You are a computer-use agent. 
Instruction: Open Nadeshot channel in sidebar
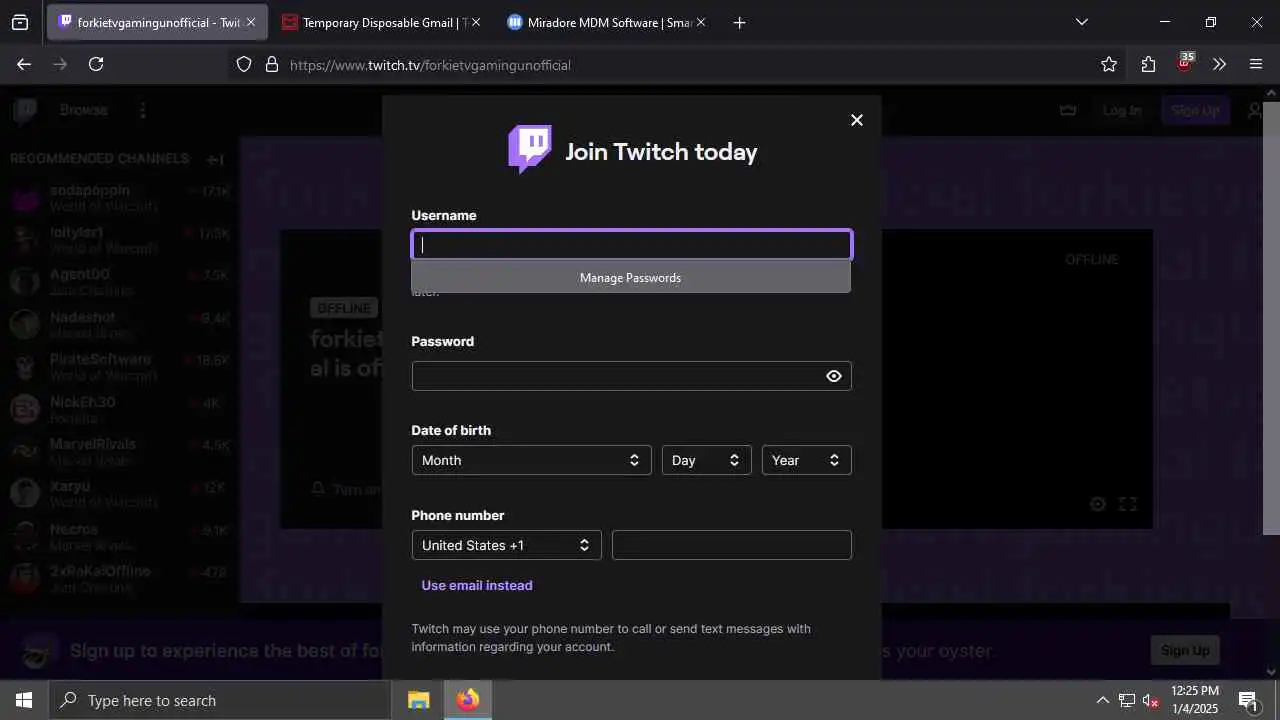tap(120, 324)
